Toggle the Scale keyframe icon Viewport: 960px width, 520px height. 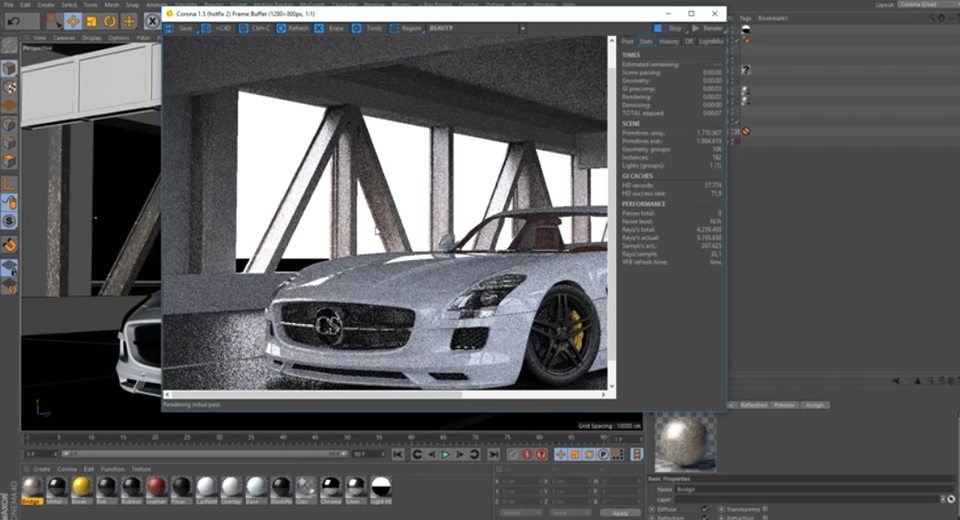575,454
